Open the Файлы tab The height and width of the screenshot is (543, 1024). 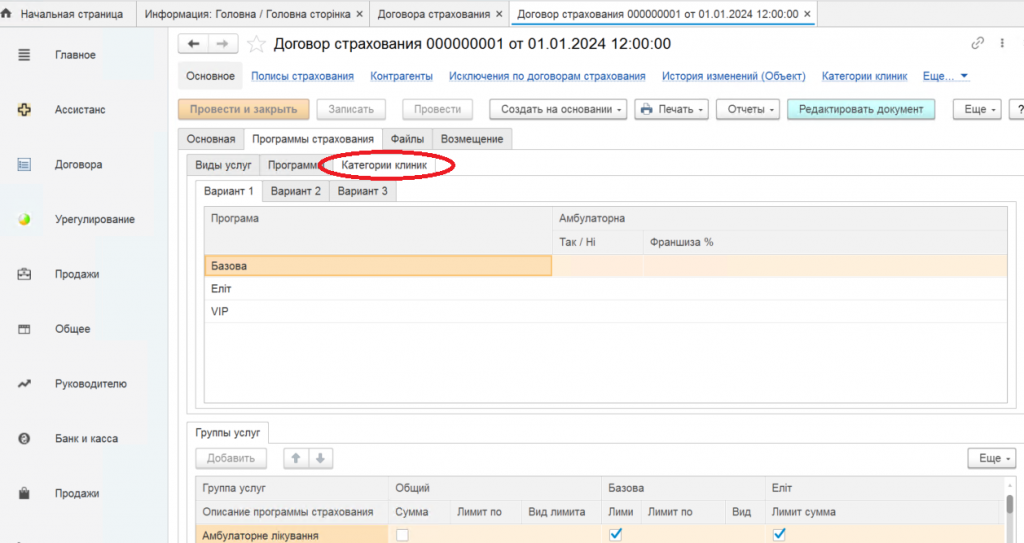[x=407, y=139]
